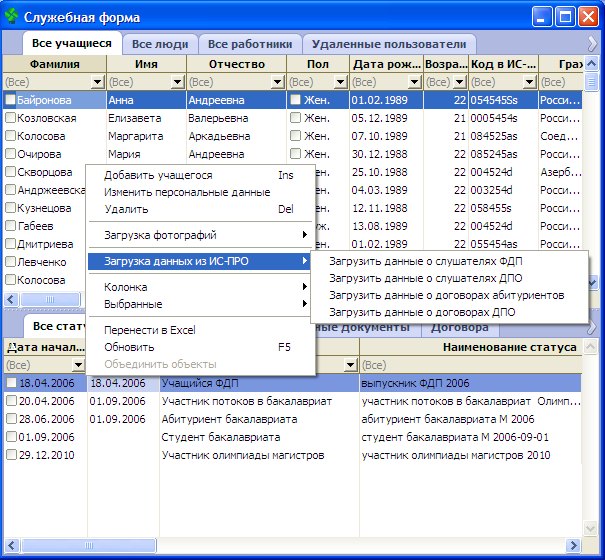Switch to the Договора tab
This screenshot has width=605, height=560.
tap(459, 327)
